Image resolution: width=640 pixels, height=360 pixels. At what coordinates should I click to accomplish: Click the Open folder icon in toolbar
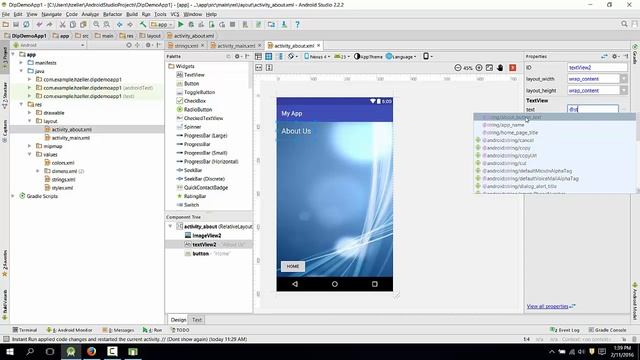point(6,24)
